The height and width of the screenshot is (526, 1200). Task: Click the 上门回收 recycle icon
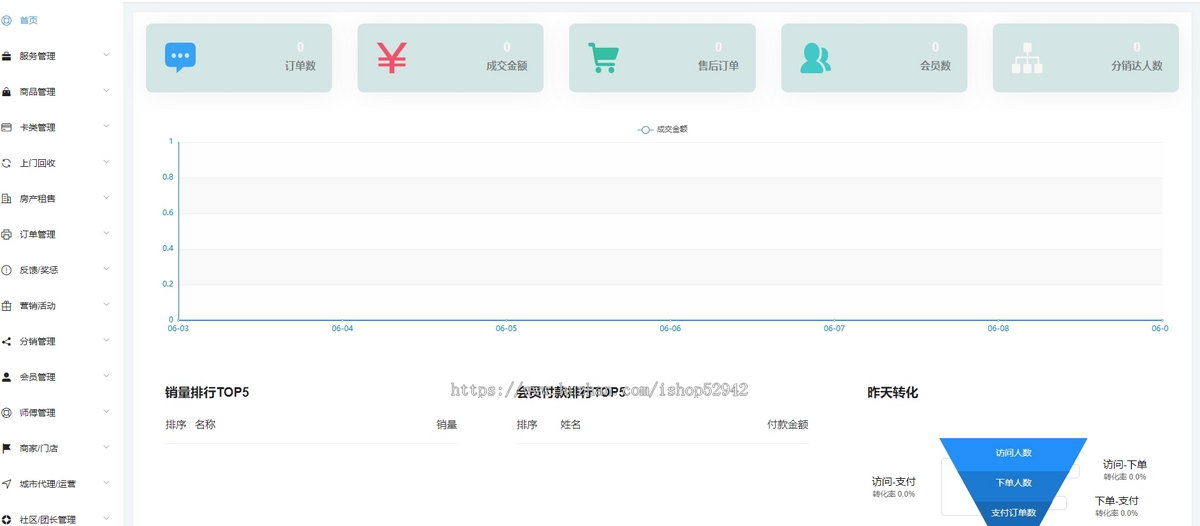(7, 163)
